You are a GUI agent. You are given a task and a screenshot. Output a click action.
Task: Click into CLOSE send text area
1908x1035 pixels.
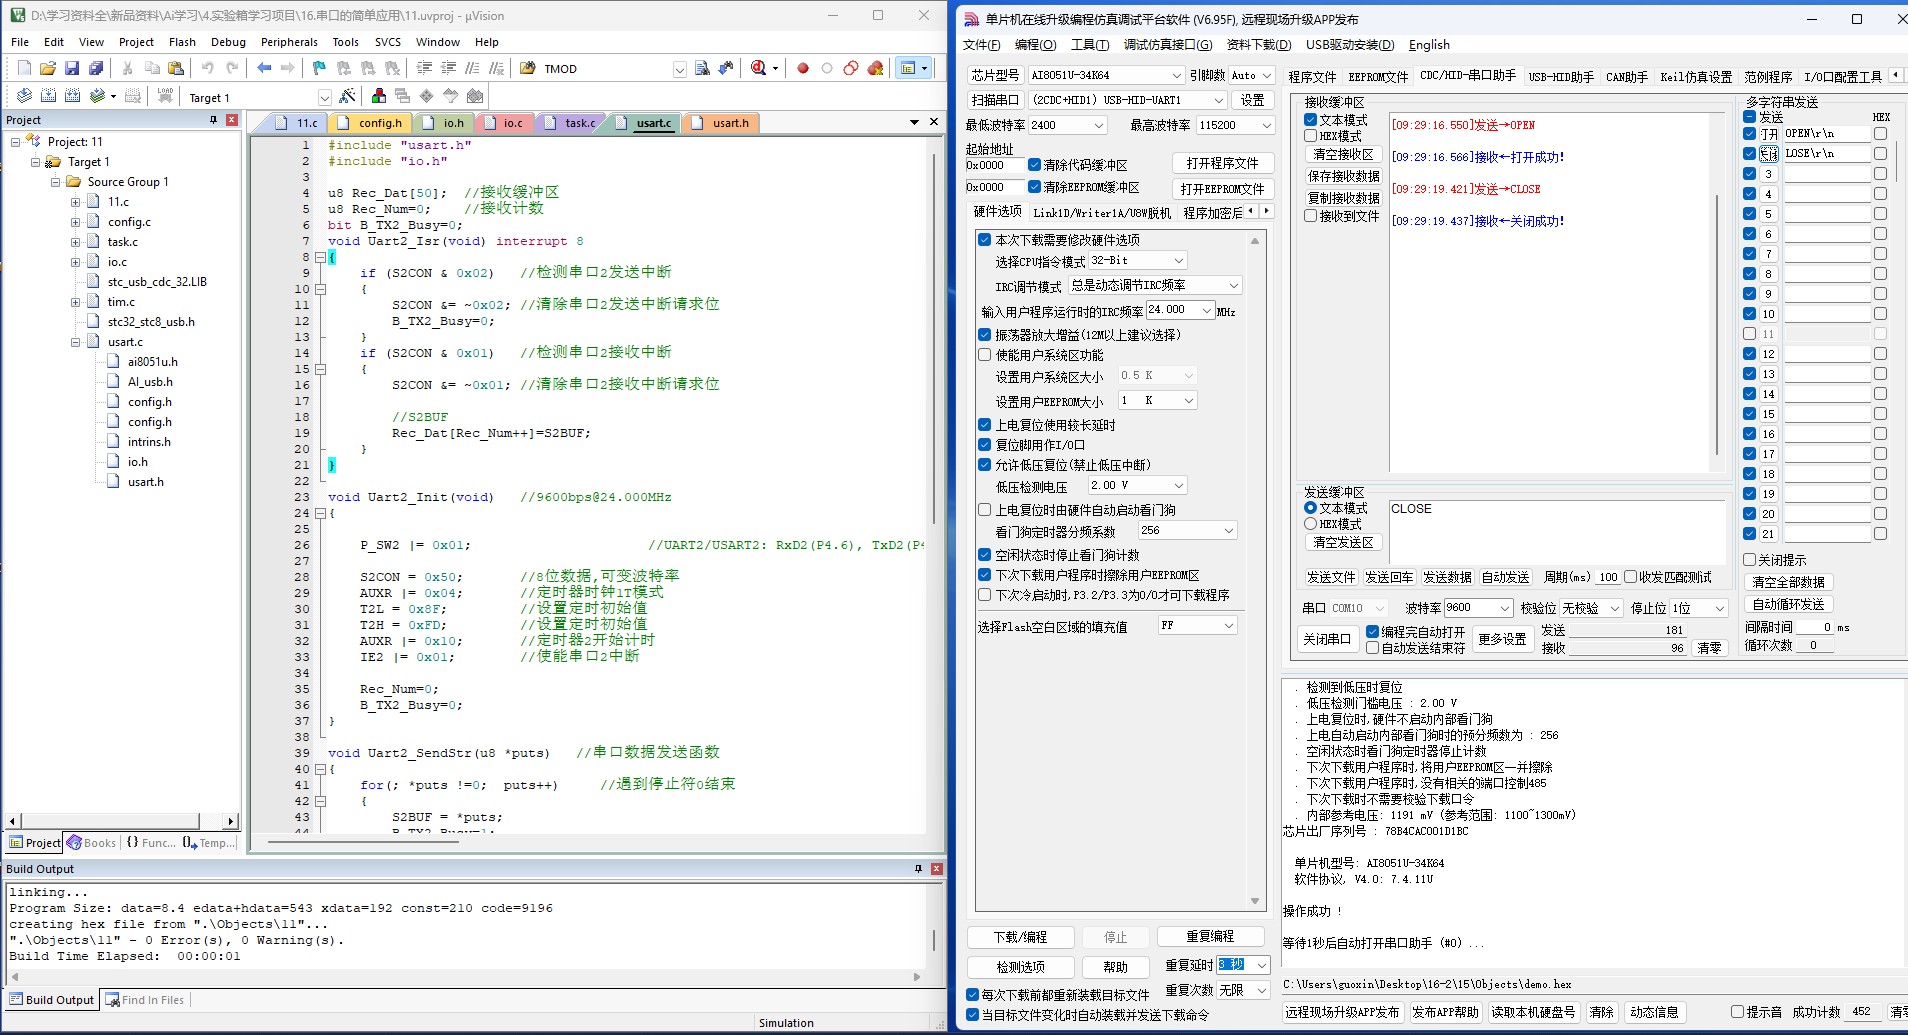point(1557,530)
